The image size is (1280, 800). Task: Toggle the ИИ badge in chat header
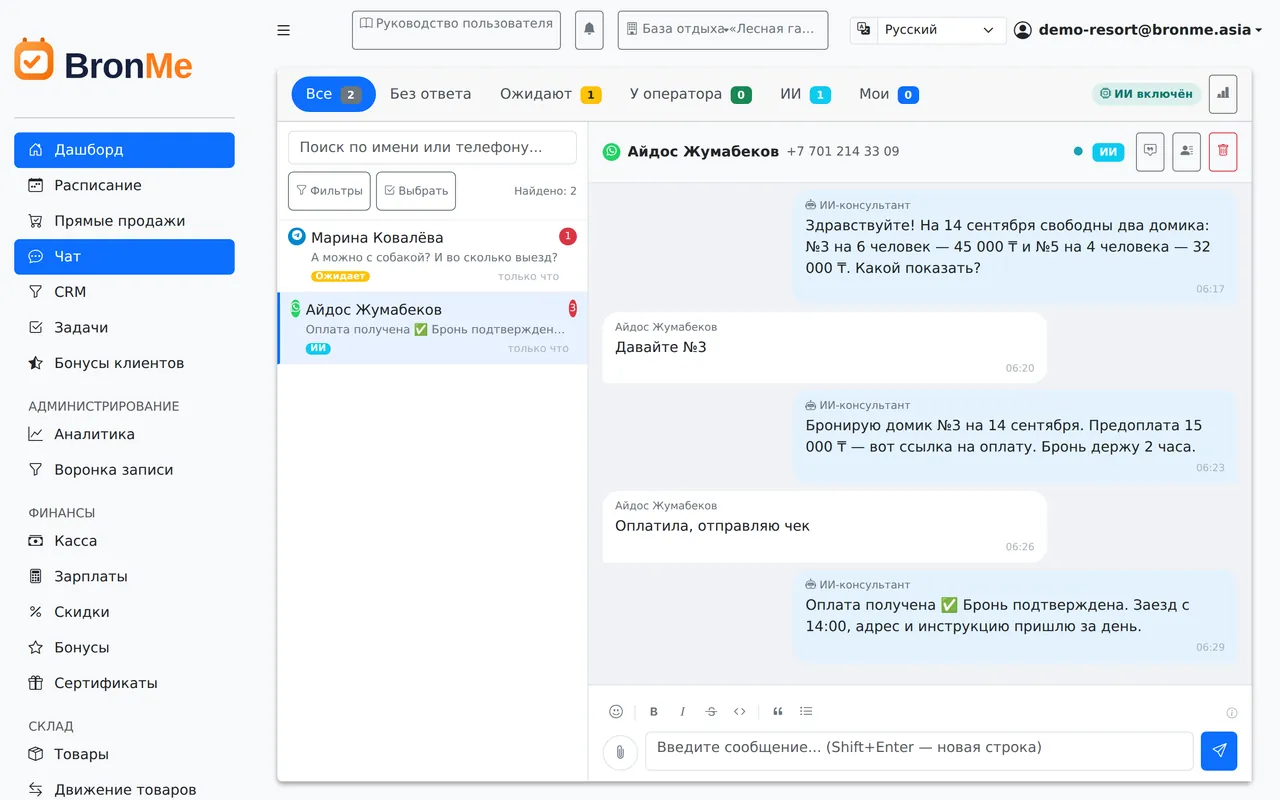coord(1108,152)
